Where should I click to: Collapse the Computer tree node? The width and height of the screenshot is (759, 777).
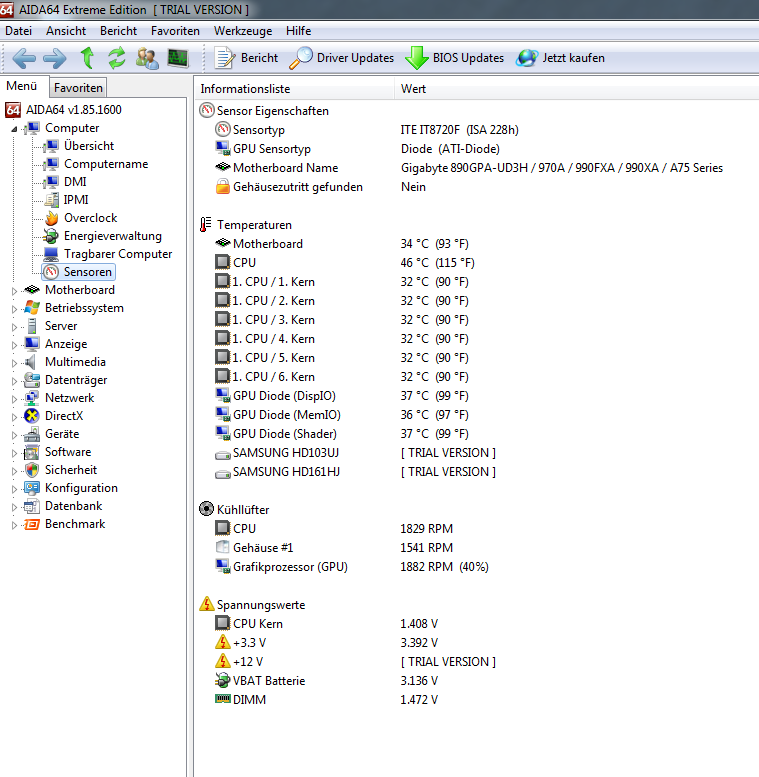pyautogui.click(x=14, y=129)
